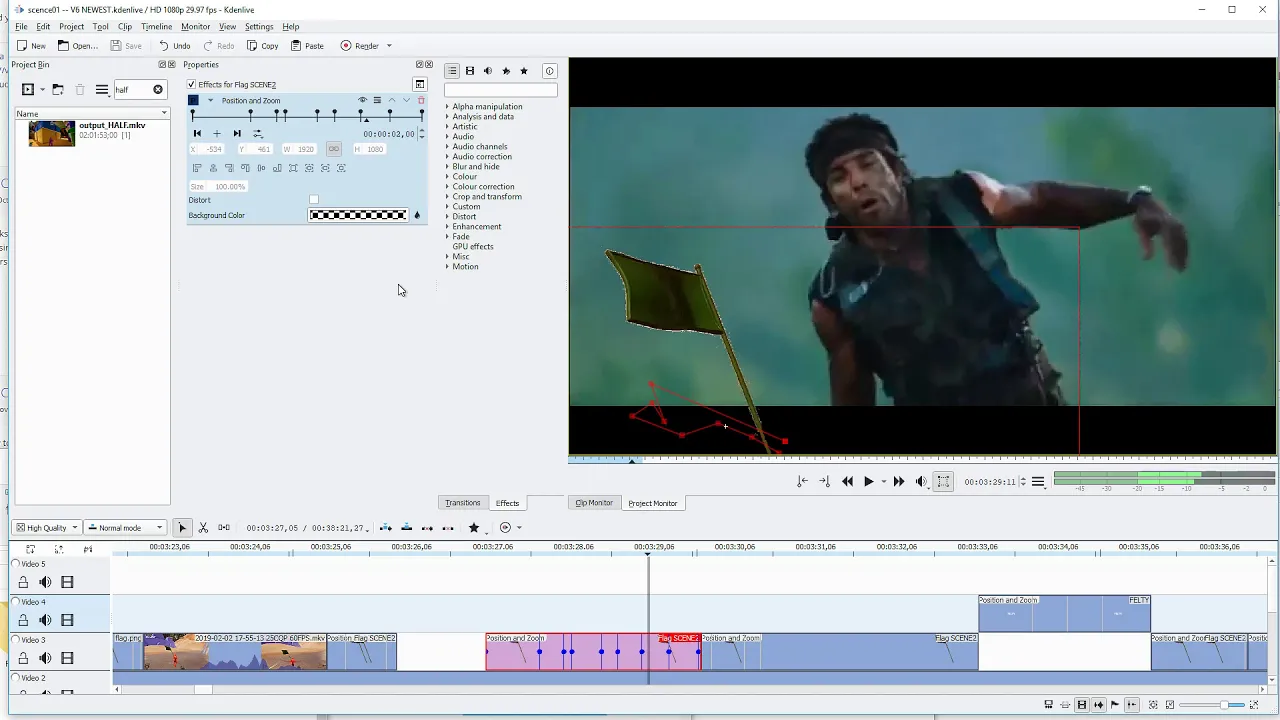Open the Background Color swatch
This screenshot has height=720, width=1280.
(358, 215)
